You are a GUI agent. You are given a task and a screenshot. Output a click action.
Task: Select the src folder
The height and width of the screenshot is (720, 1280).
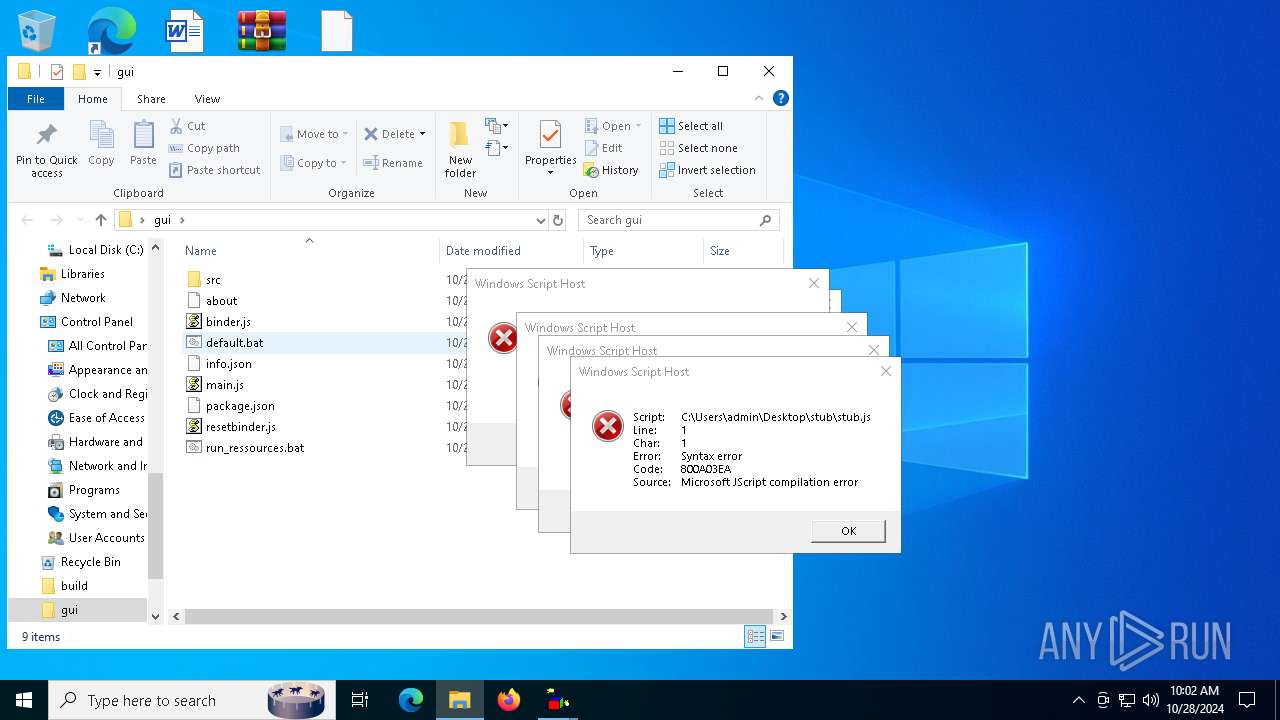point(213,280)
